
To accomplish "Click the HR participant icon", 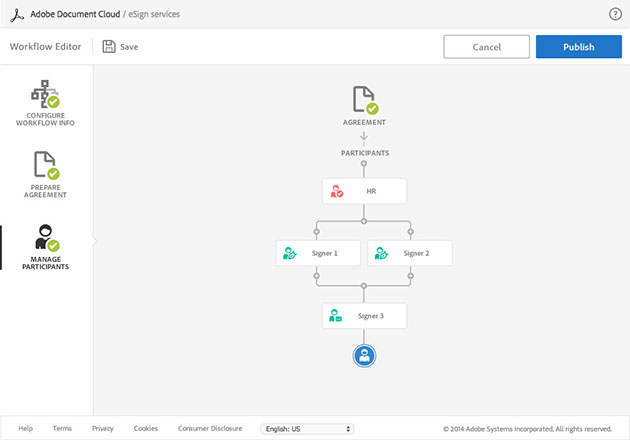I will point(337,191).
